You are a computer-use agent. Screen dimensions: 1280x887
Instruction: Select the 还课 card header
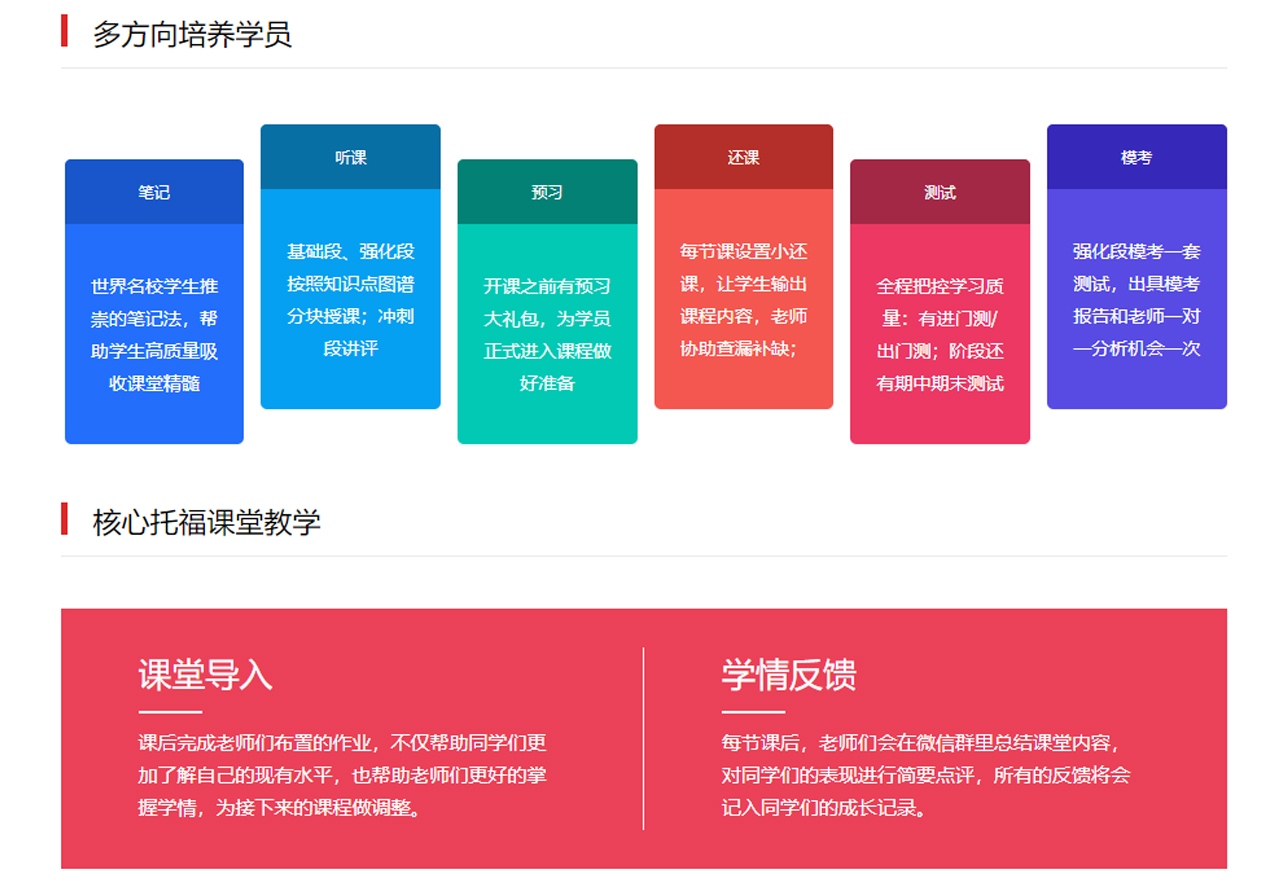[744, 157]
